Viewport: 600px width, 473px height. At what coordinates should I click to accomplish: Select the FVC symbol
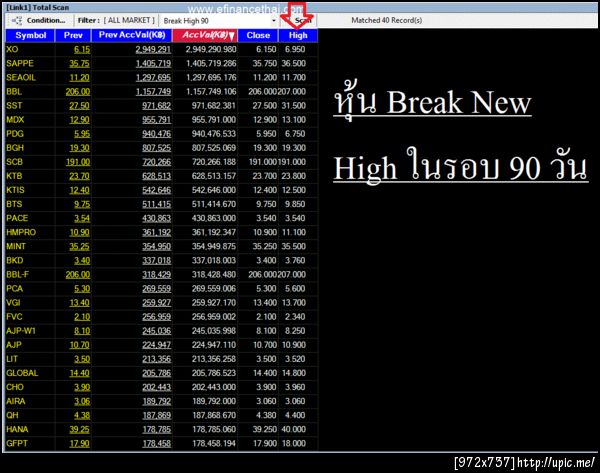tap(14, 317)
